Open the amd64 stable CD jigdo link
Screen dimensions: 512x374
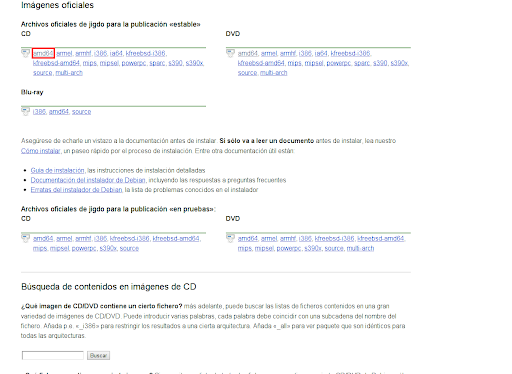[43, 53]
